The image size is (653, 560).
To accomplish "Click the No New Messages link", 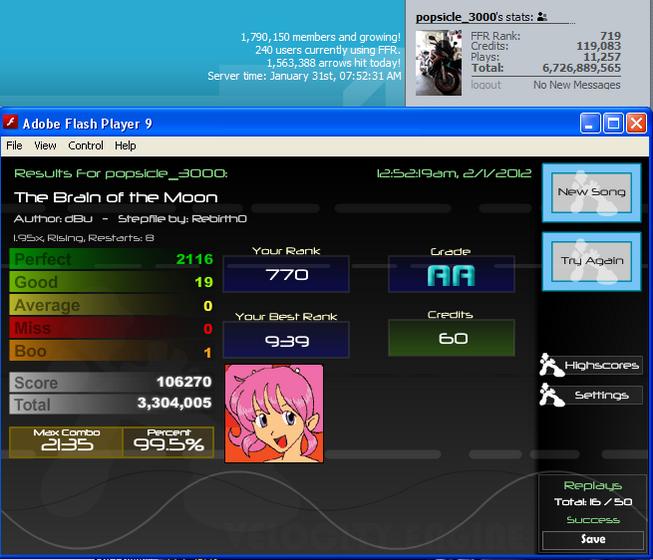I will 577,85.
